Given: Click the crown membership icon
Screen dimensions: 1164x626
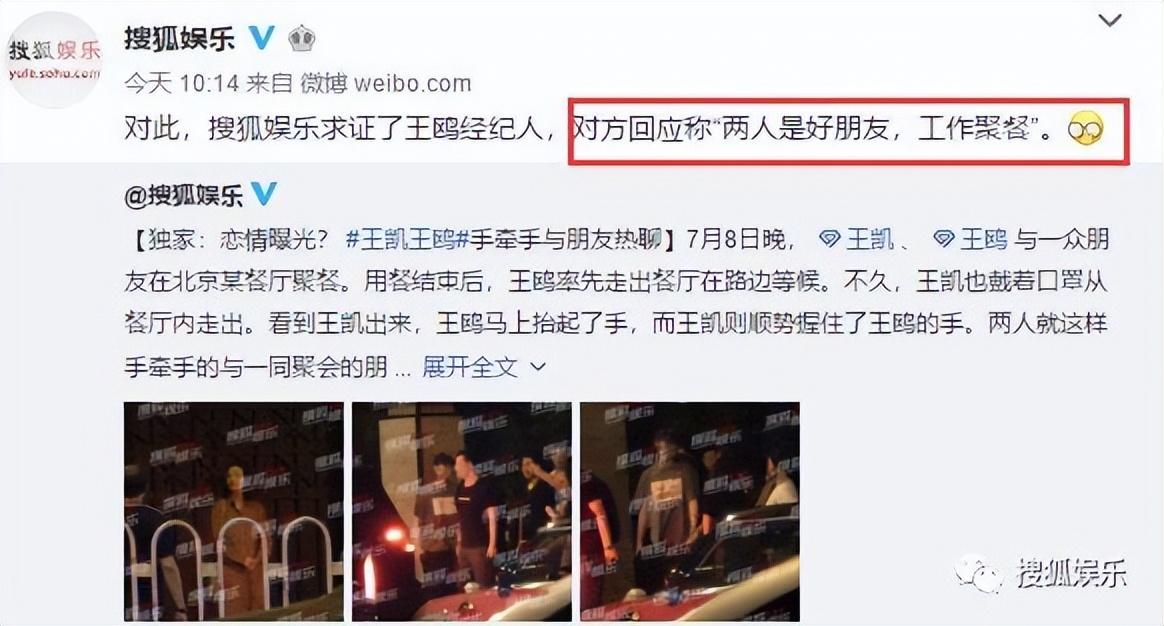Looking at the screenshot, I should (x=301, y=37).
